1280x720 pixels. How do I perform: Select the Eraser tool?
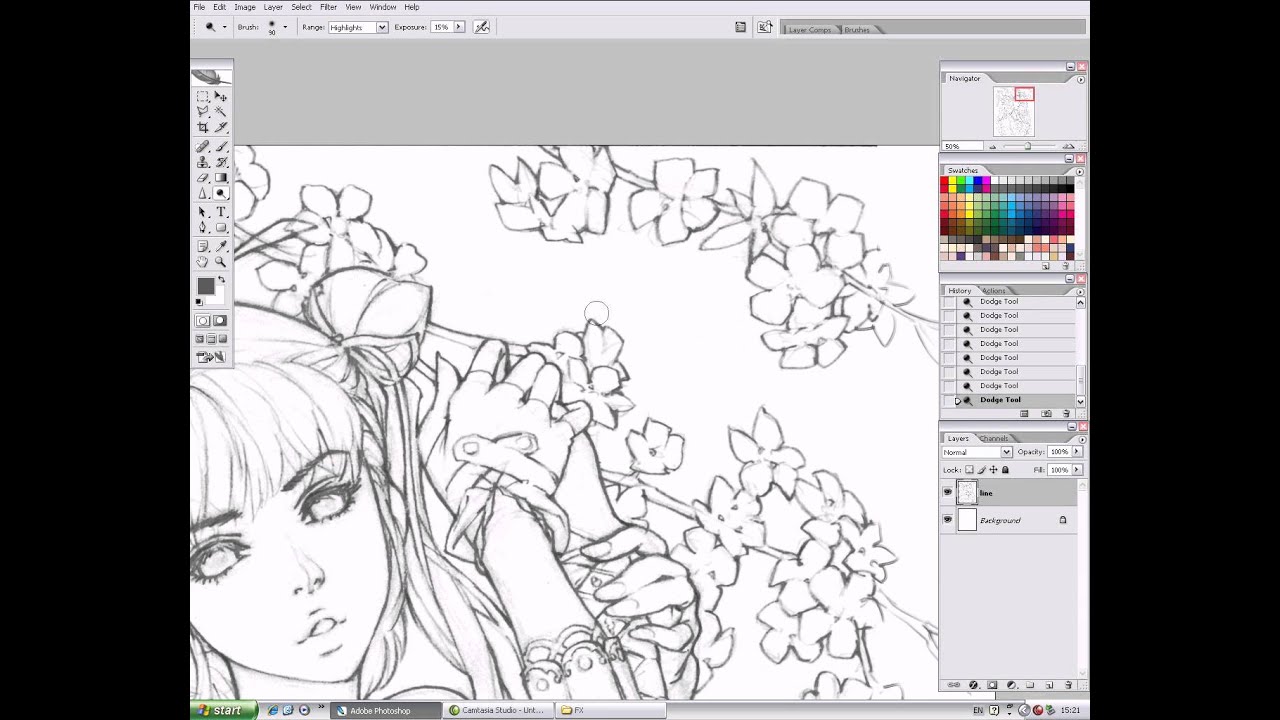click(203, 178)
